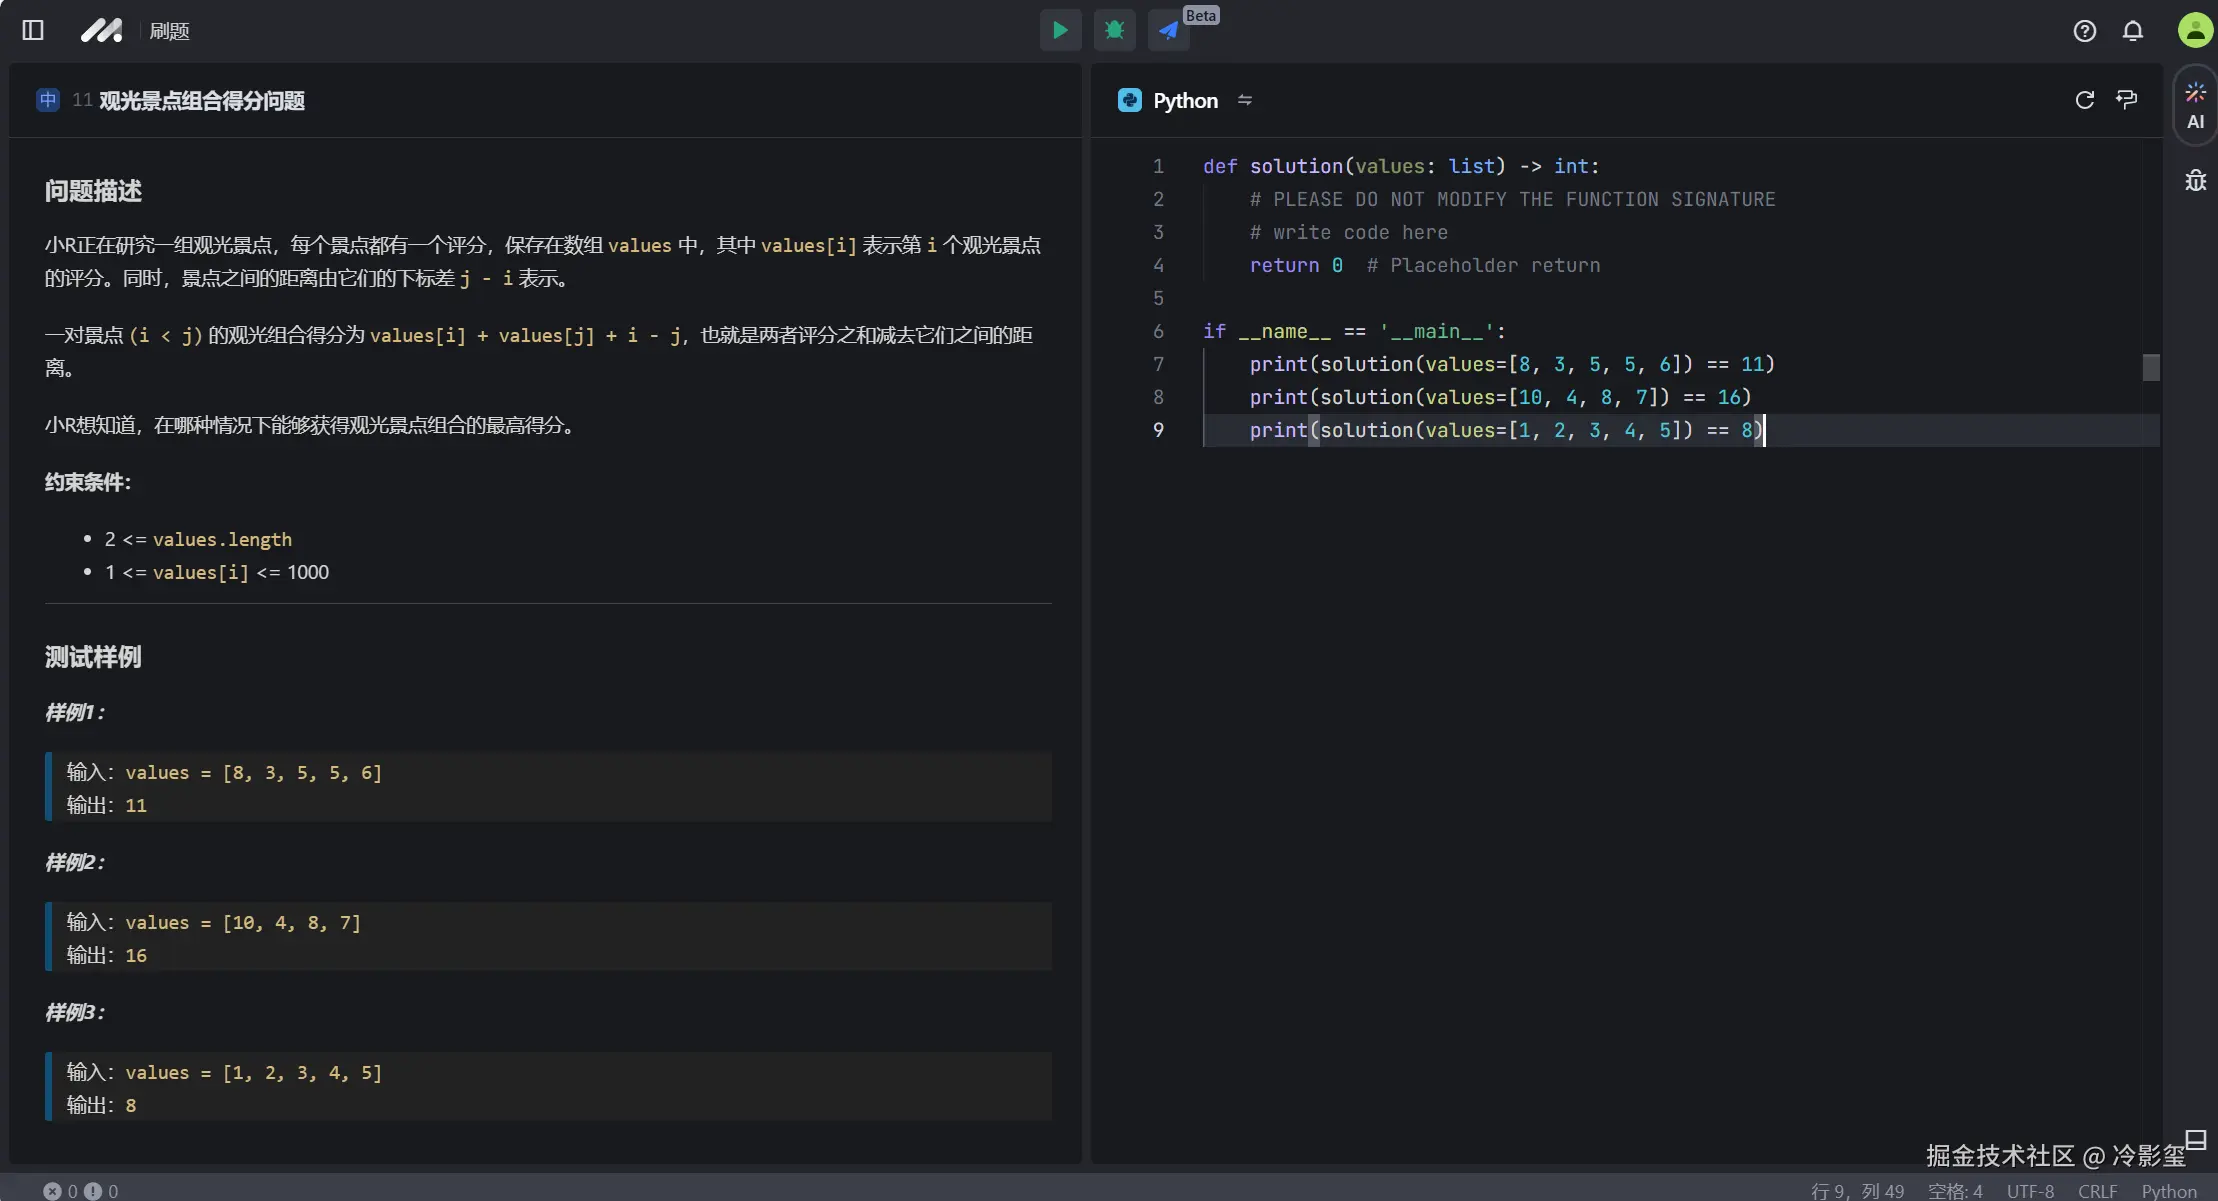Switch the programming language with the arrows icon
The height and width of the screenshot is (1201, 2218).
click(1244, 100)
